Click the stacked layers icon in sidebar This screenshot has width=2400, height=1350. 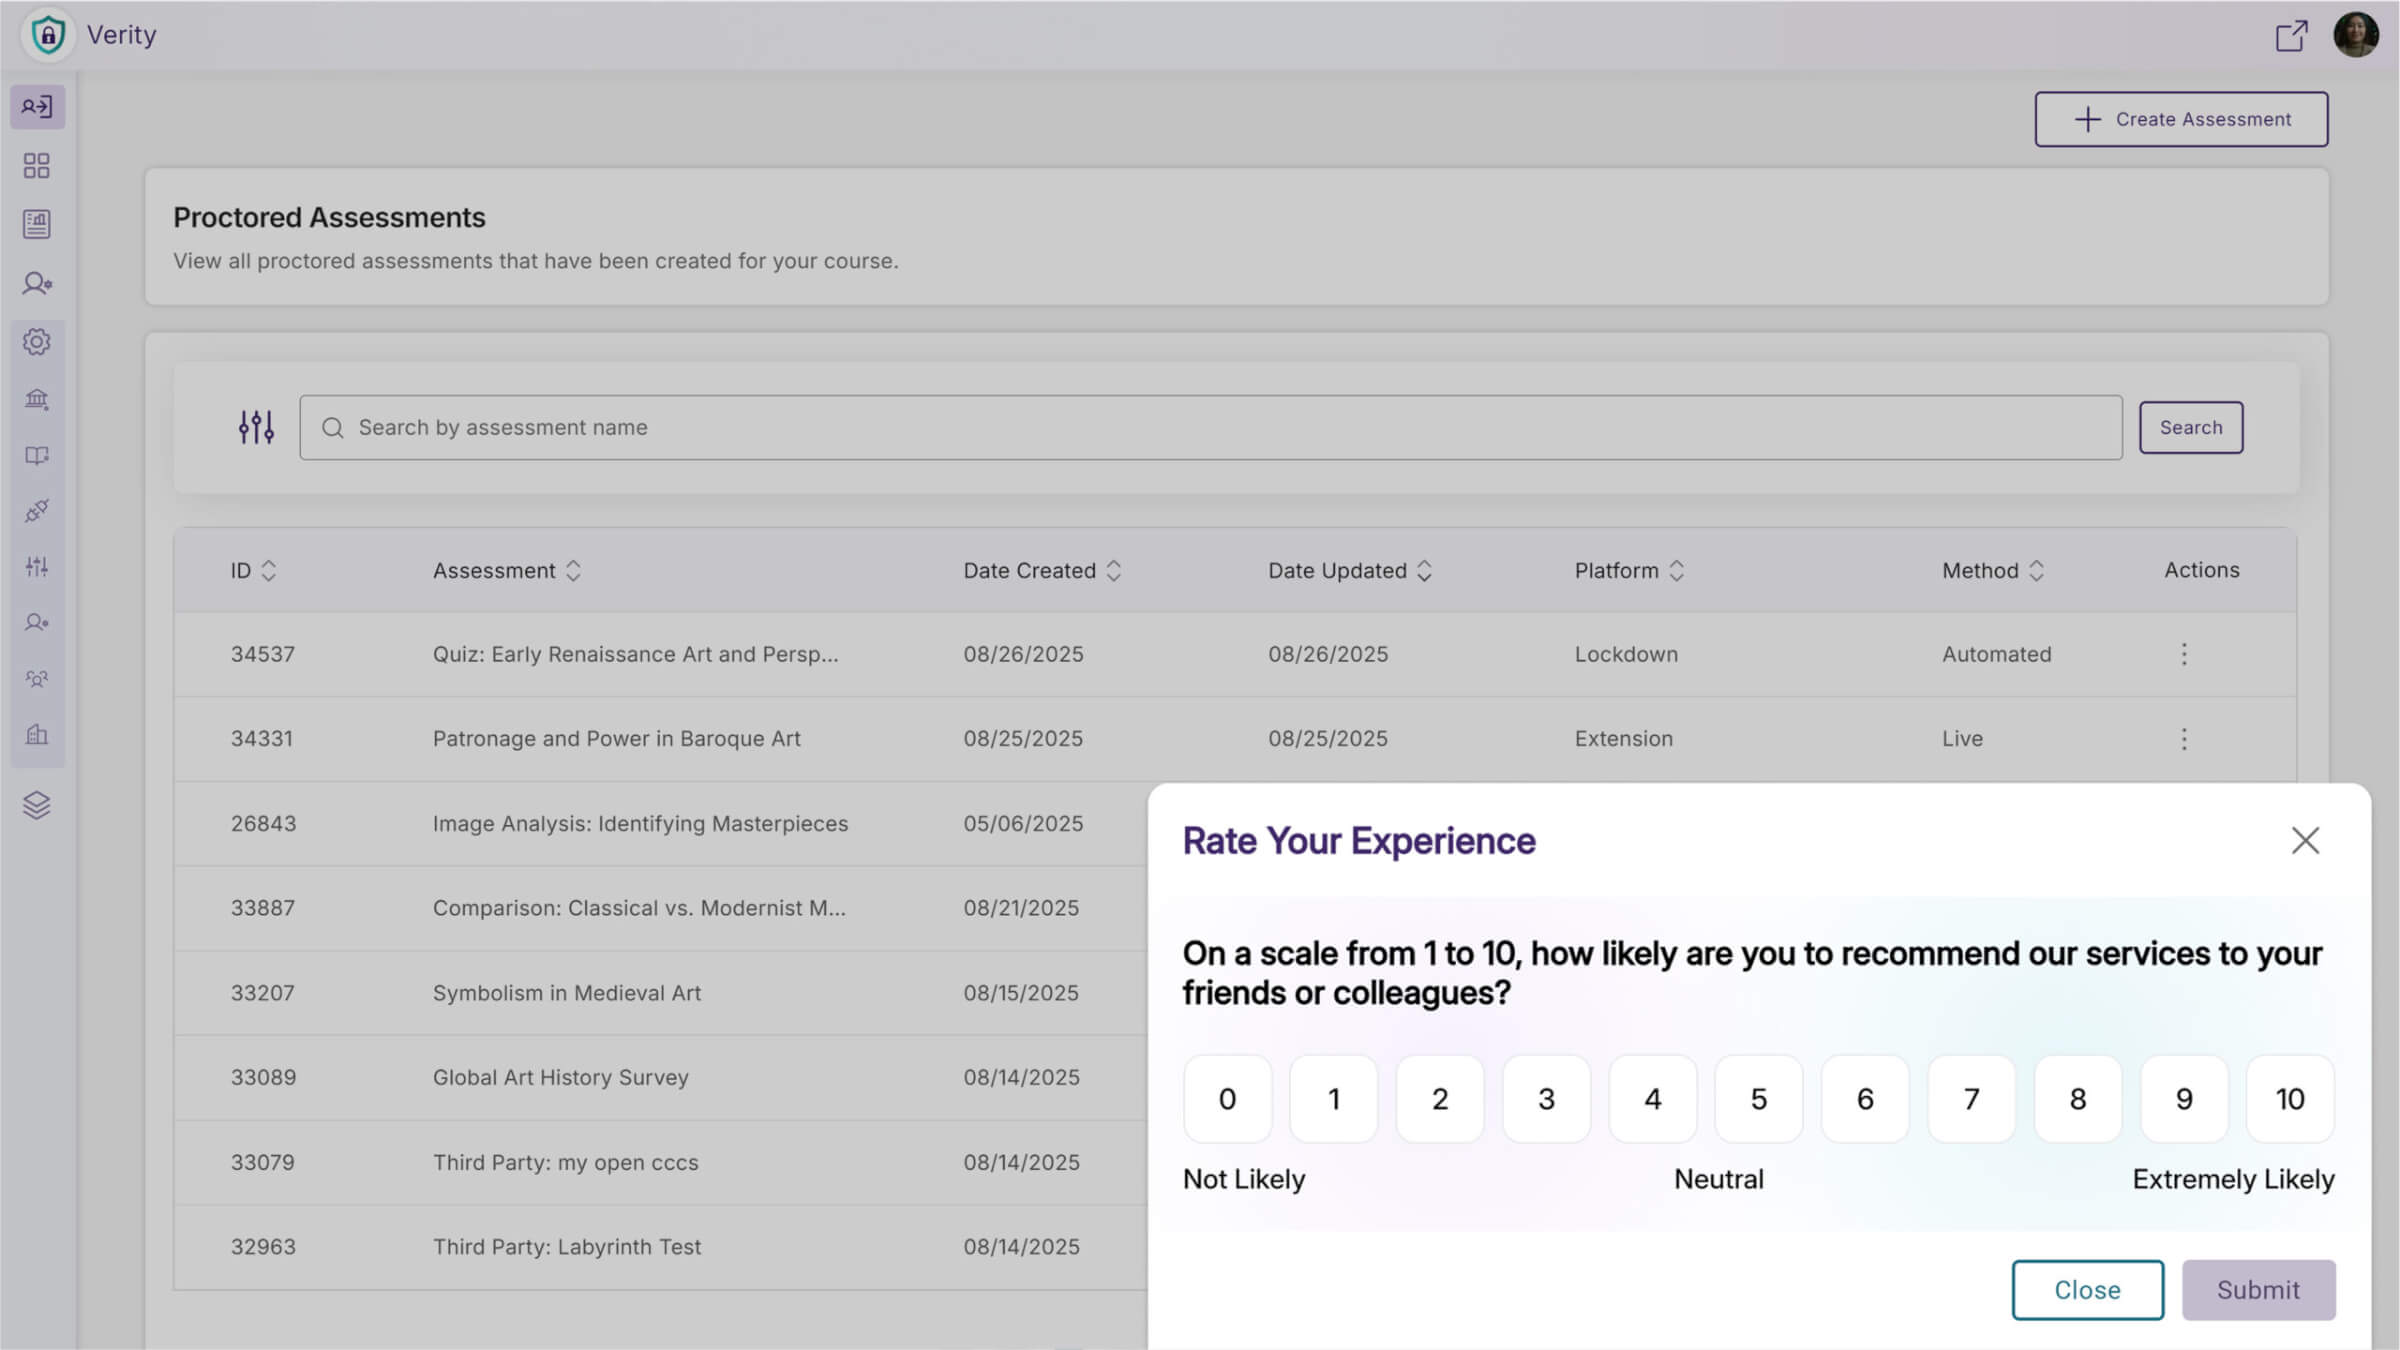point(37,805)
